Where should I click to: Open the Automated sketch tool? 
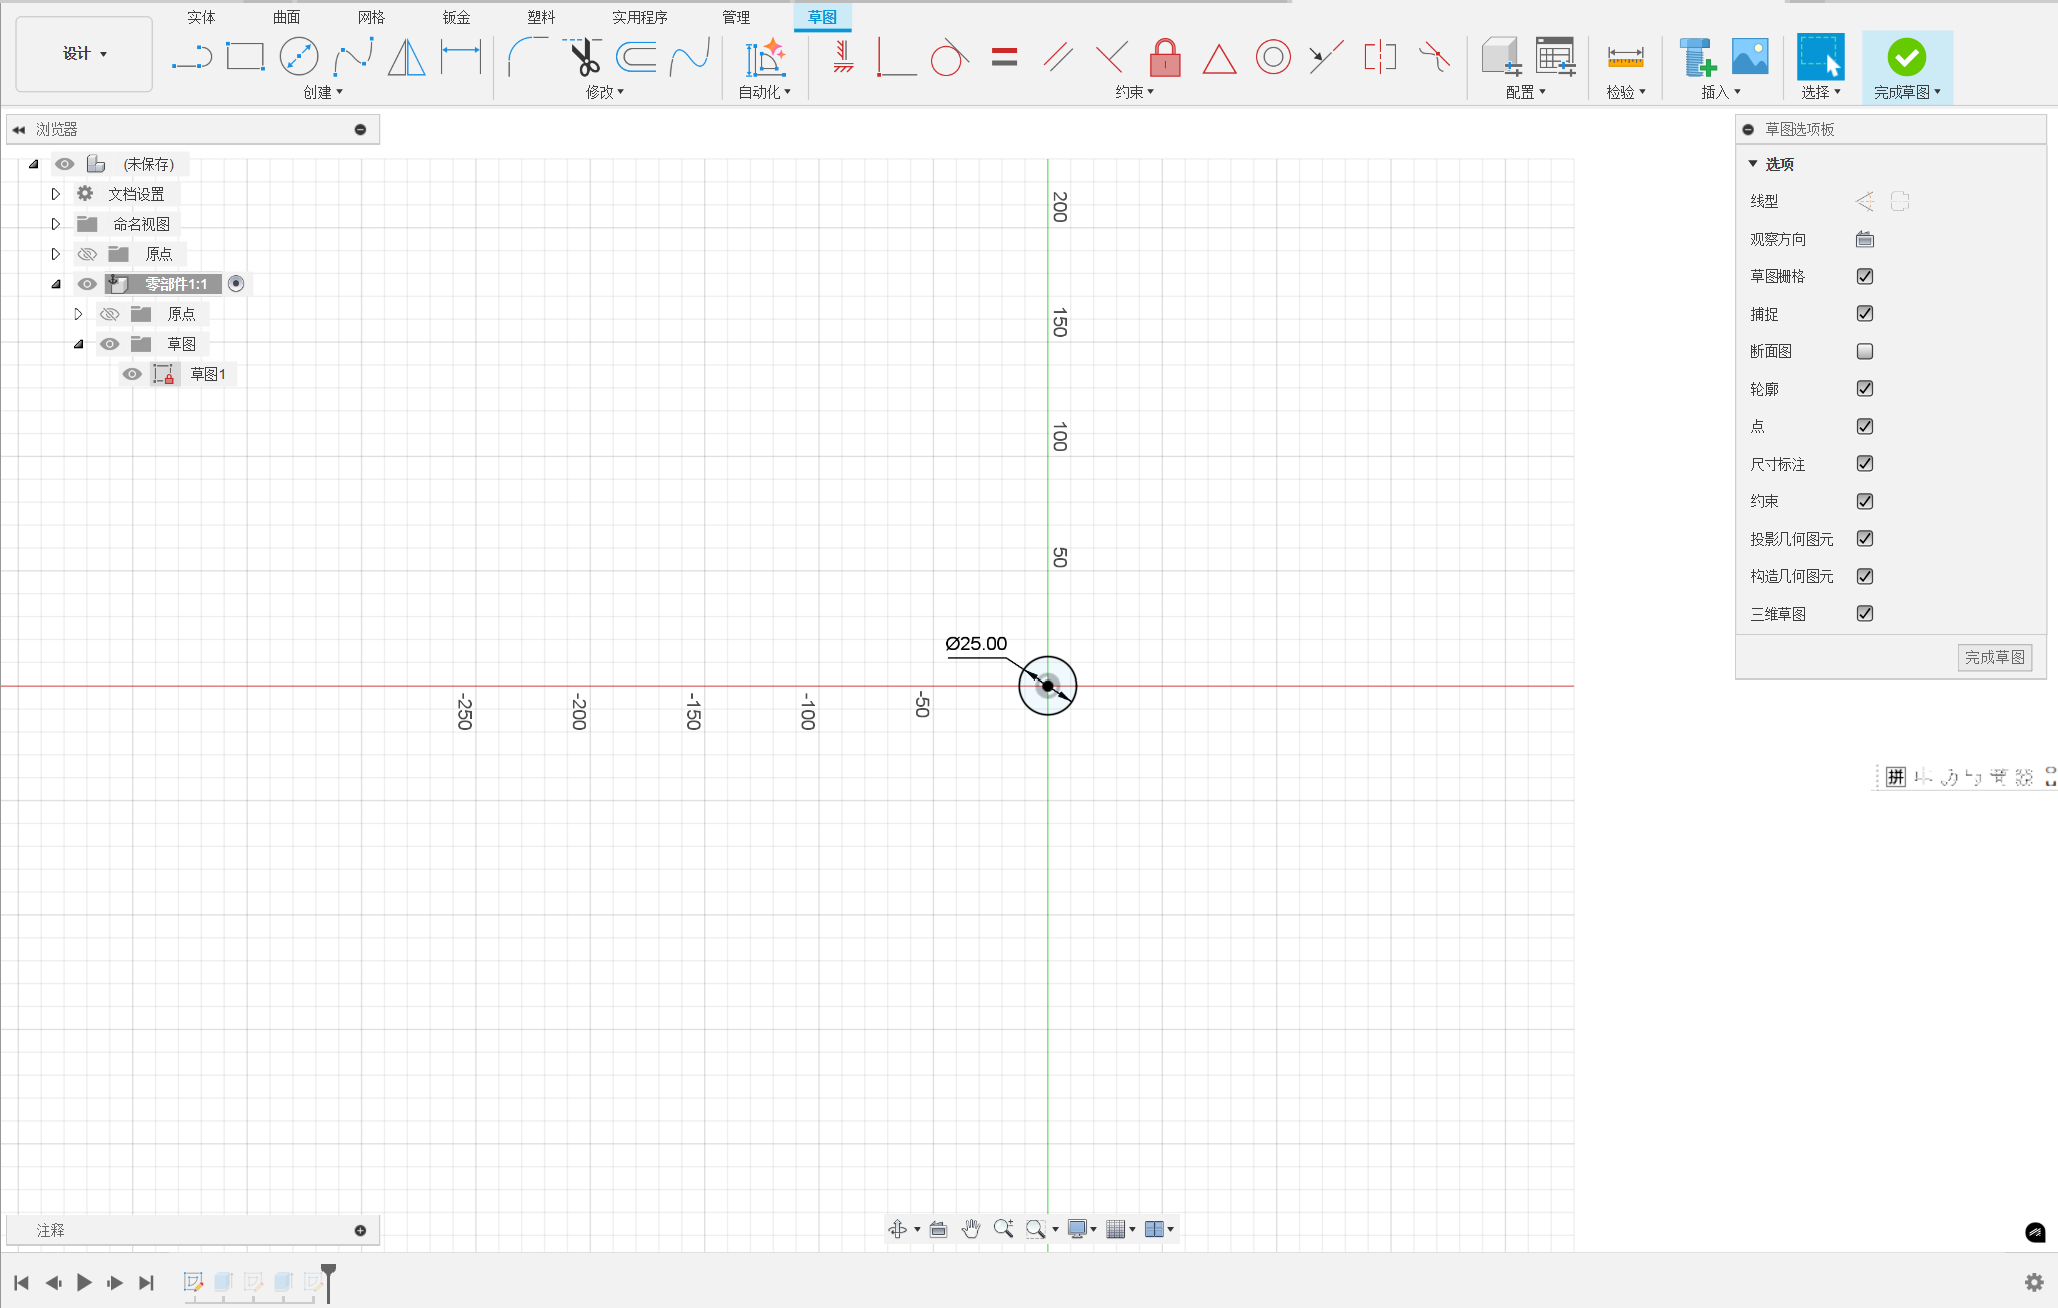click(765, 57)
